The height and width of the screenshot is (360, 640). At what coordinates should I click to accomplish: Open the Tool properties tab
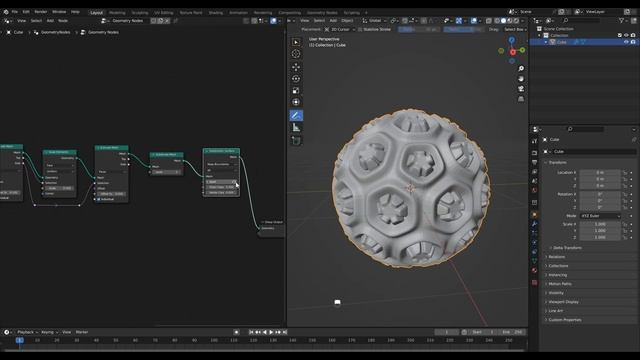pyautogui.click(x=534, y=141)
